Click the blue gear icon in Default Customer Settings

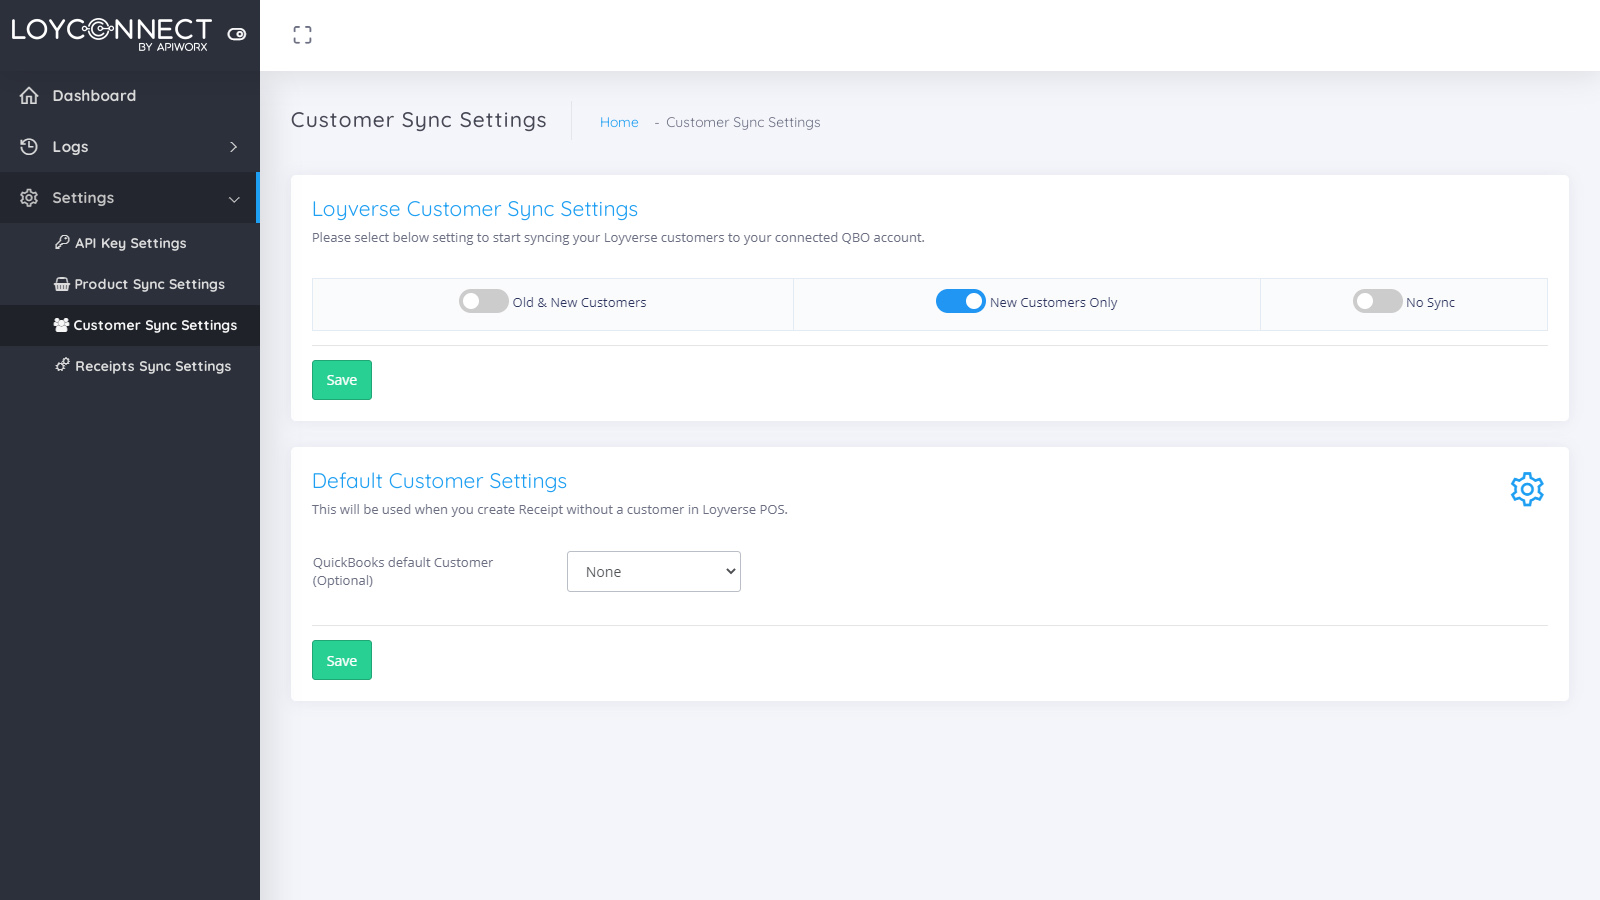(x=1527, y=489)
